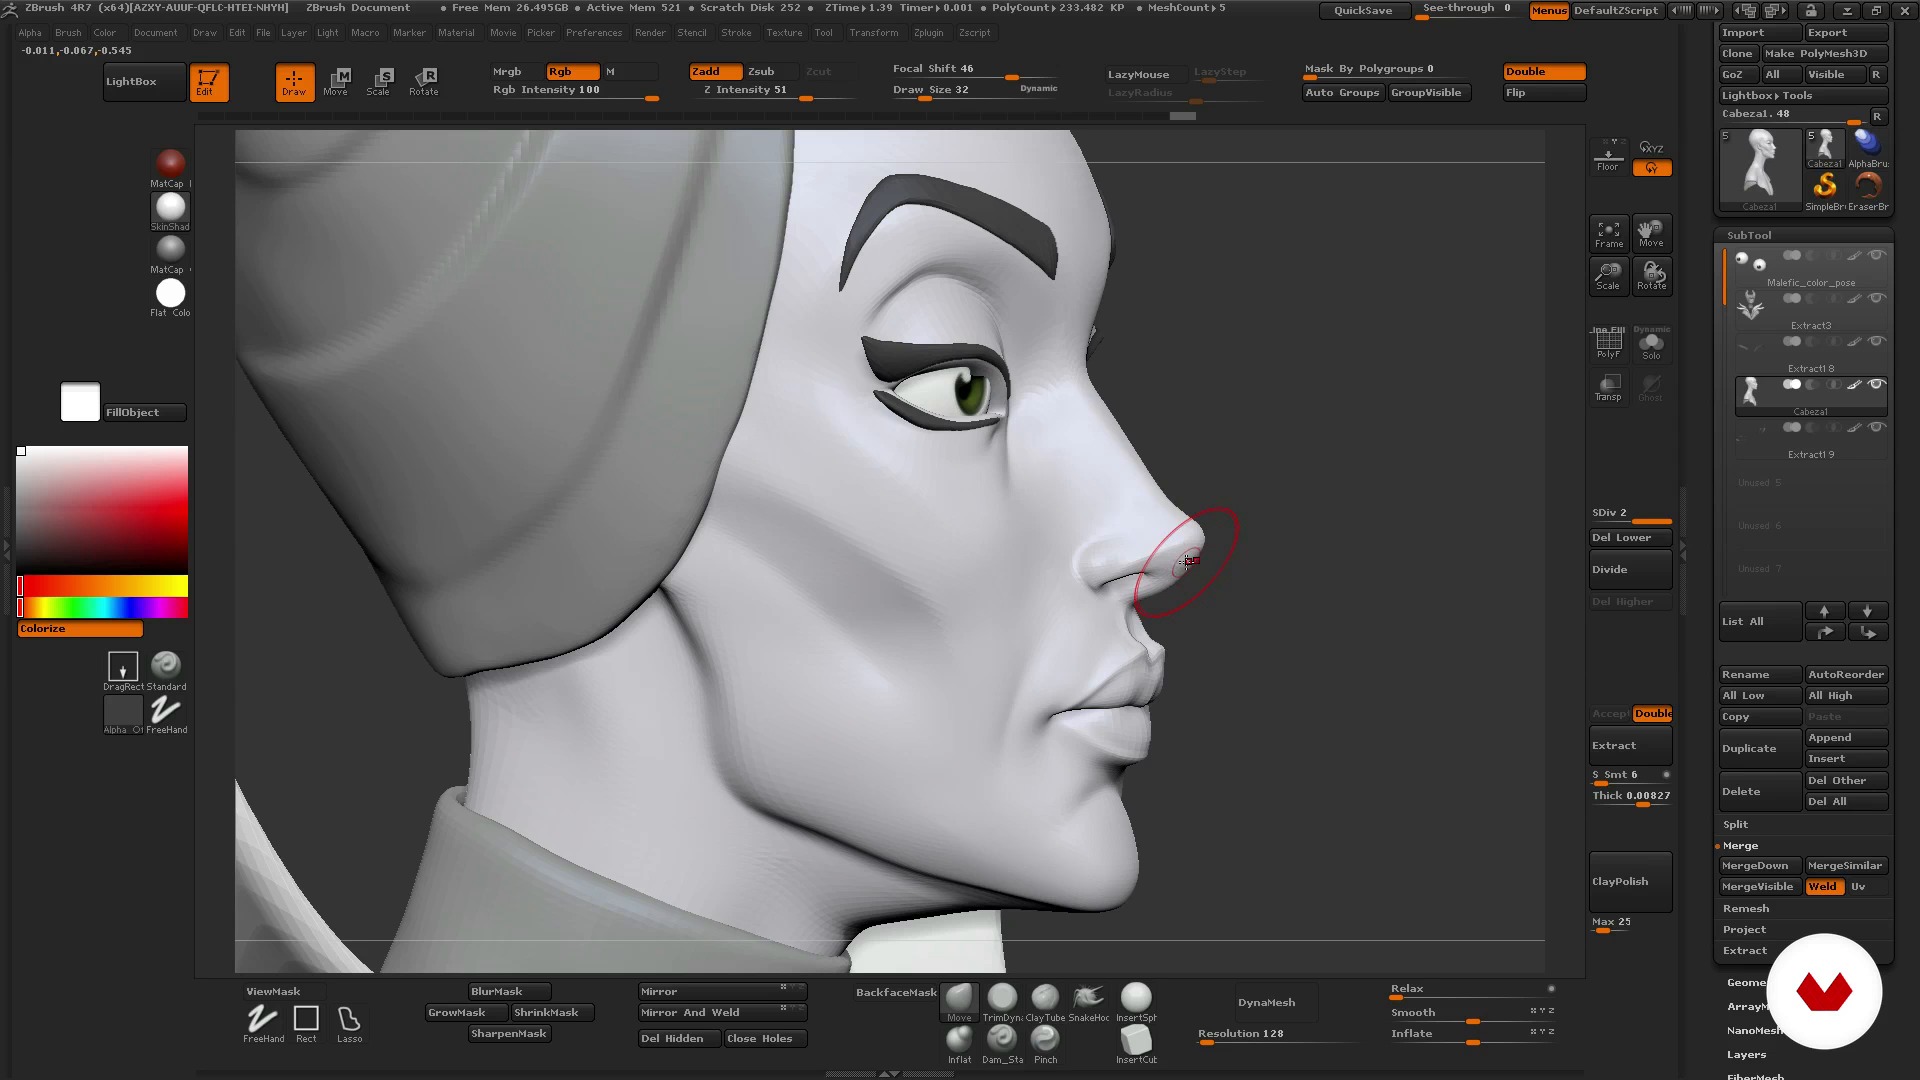Expand the Extract section
Image resolution: width=1920 pixels, height=1080 pixels.
(1744, 951)
